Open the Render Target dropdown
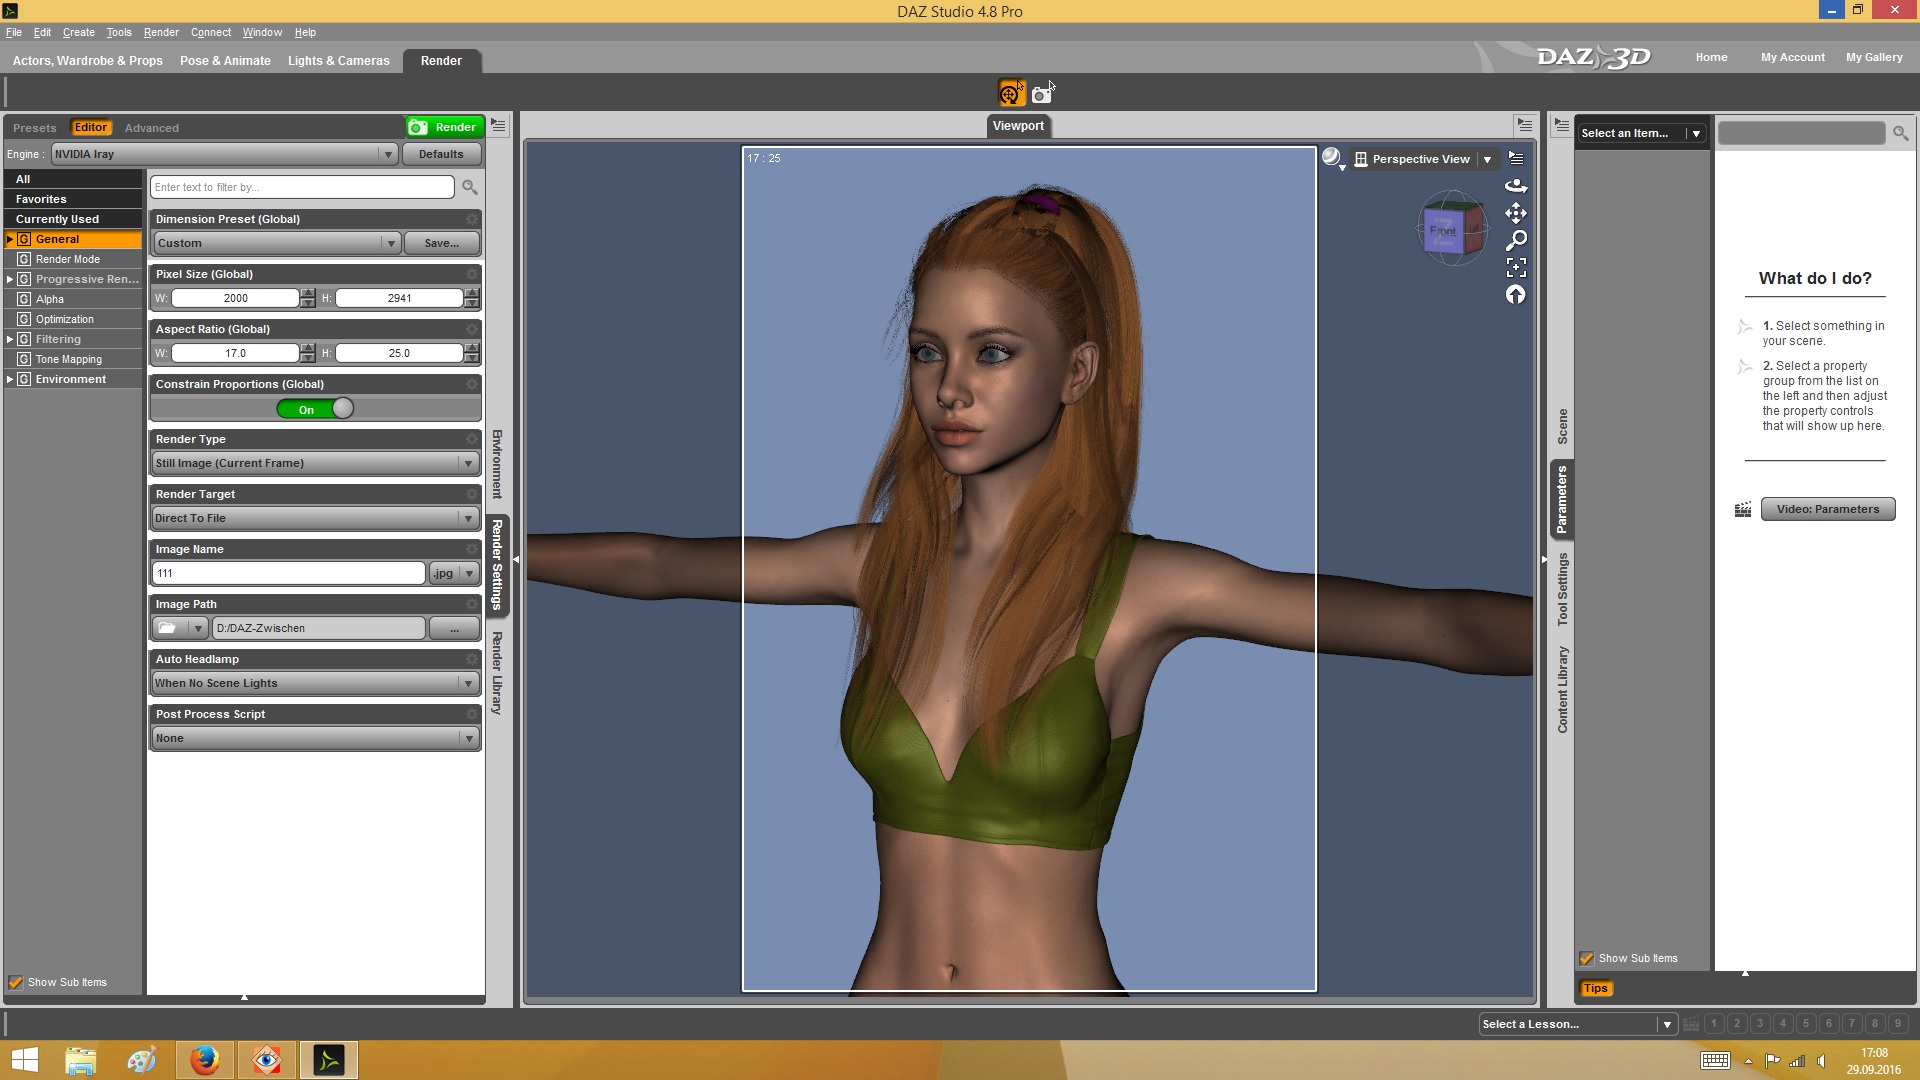1920x1080 pixels. click(x=314, y=518)
